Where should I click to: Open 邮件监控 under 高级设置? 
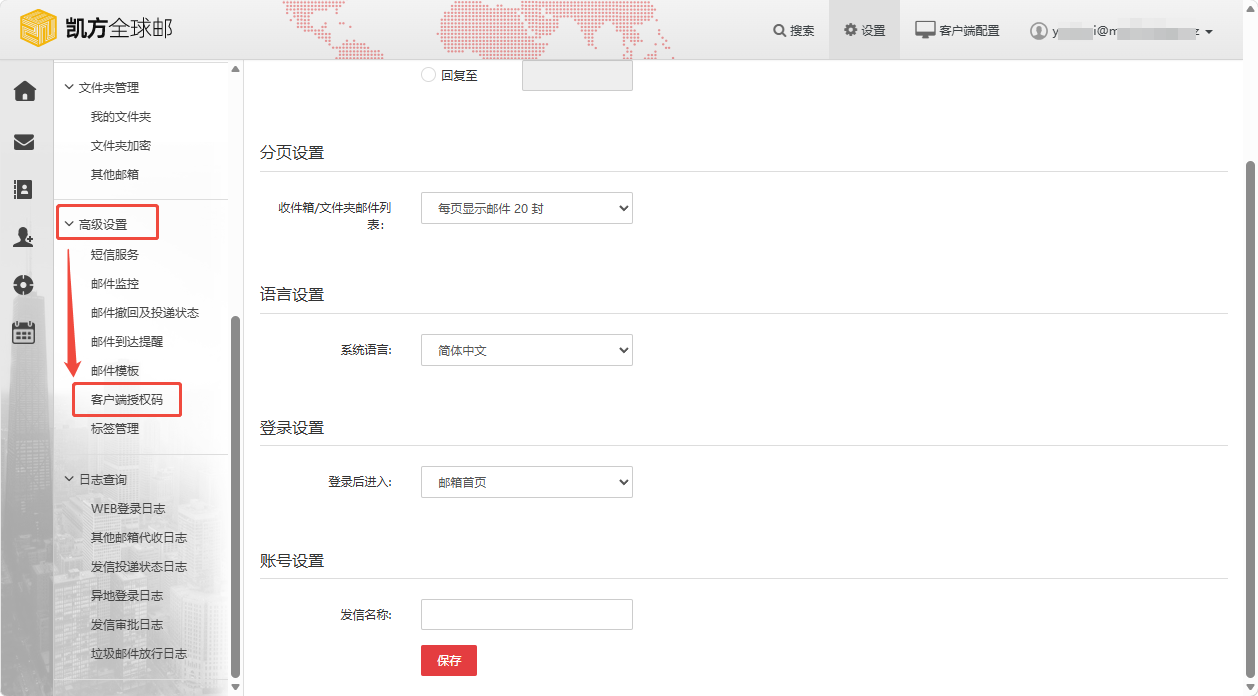pyautogui.click(x=115, y=284)
